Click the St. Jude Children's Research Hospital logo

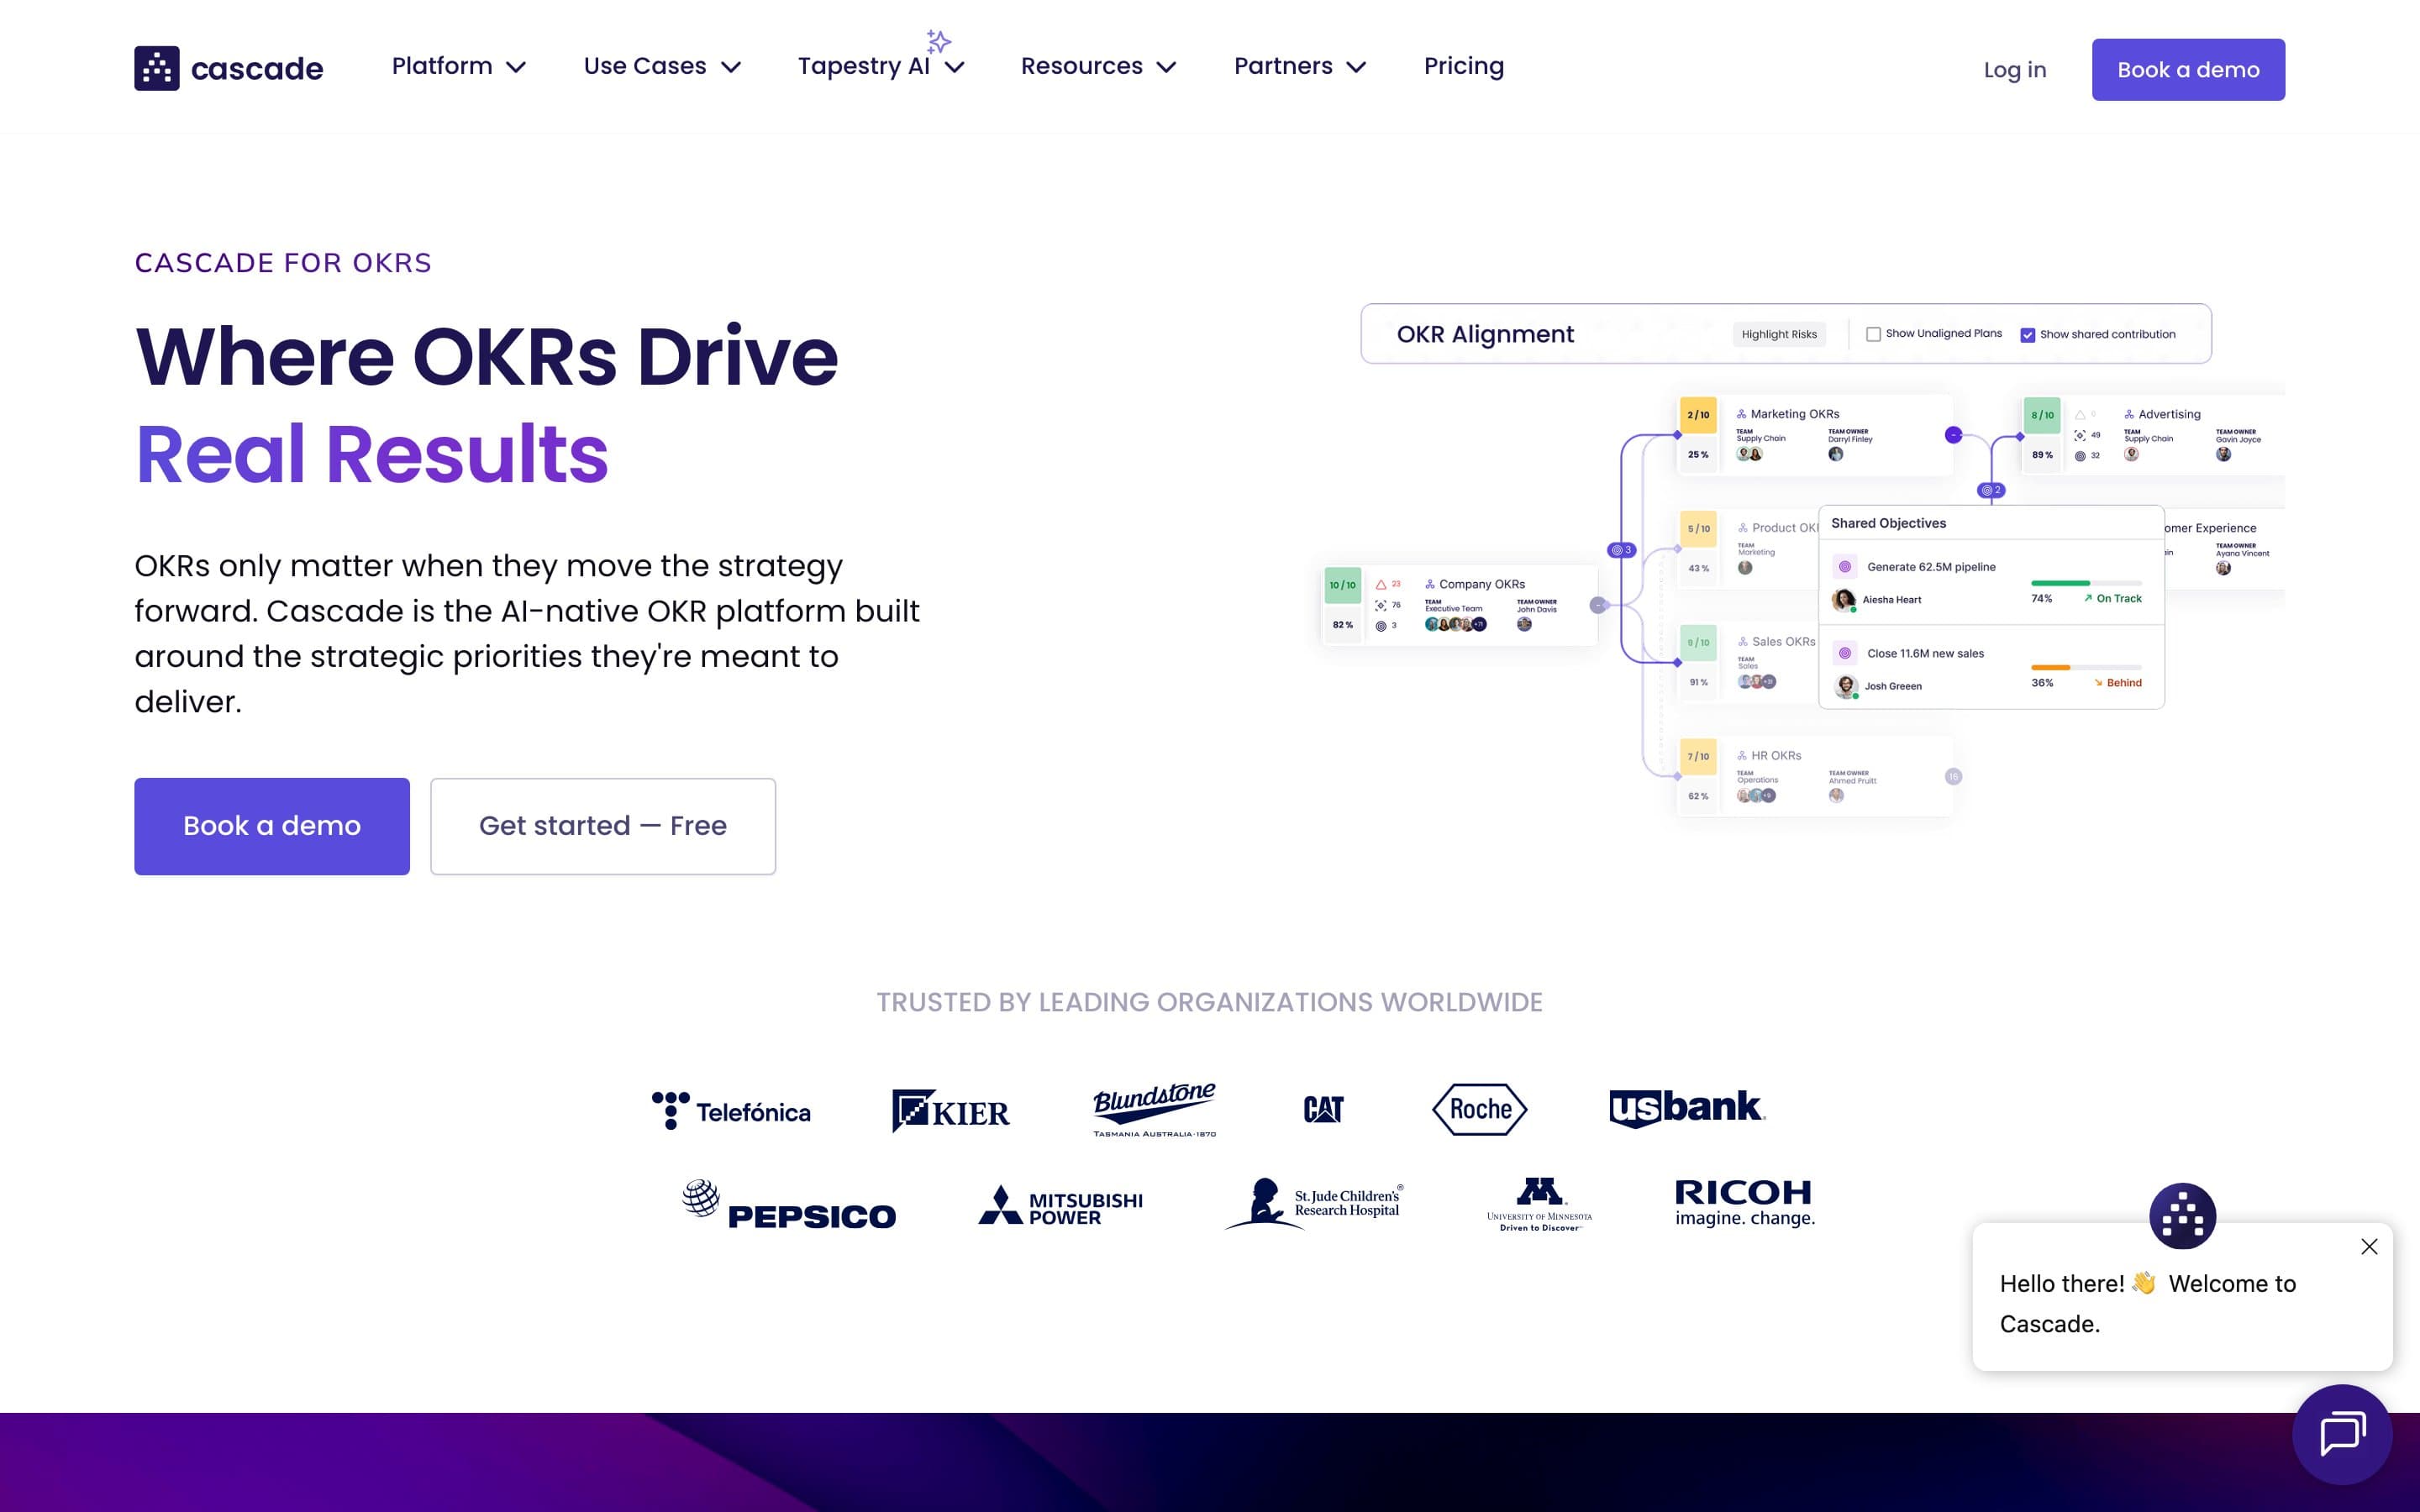pos(1314,1203)
